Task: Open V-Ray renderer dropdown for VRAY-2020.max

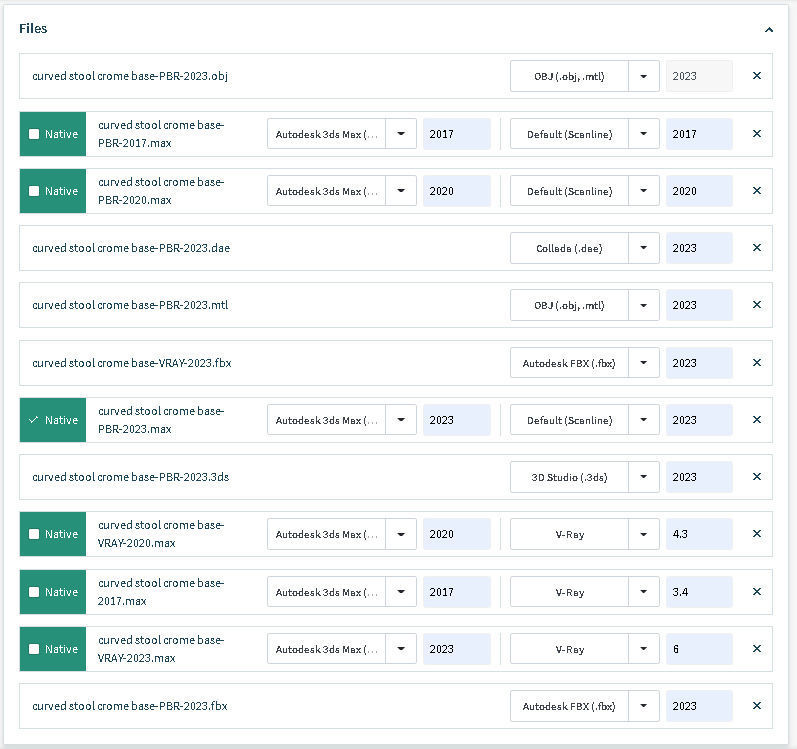Action: [x=644, y=534]
